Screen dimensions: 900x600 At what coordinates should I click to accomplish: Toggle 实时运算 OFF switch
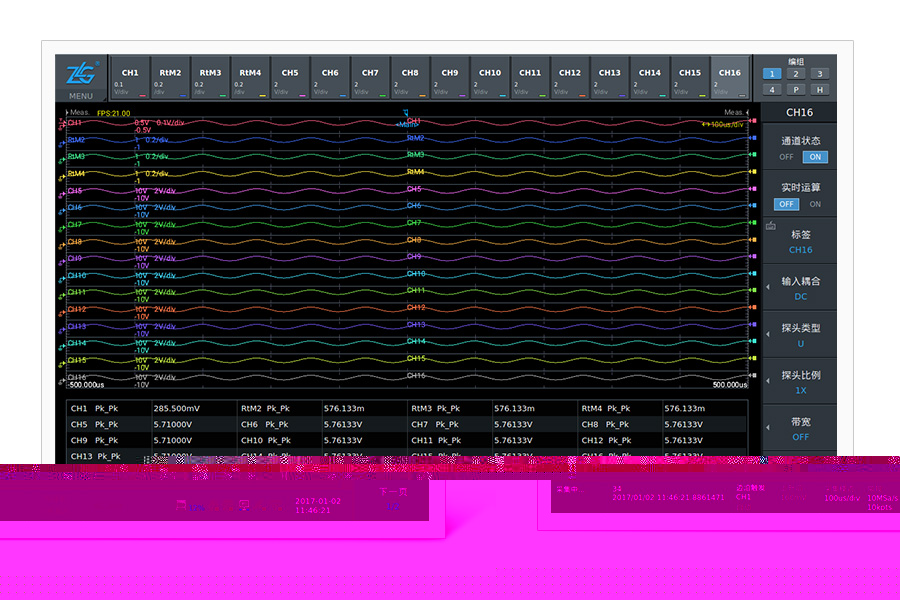point(787,204)
